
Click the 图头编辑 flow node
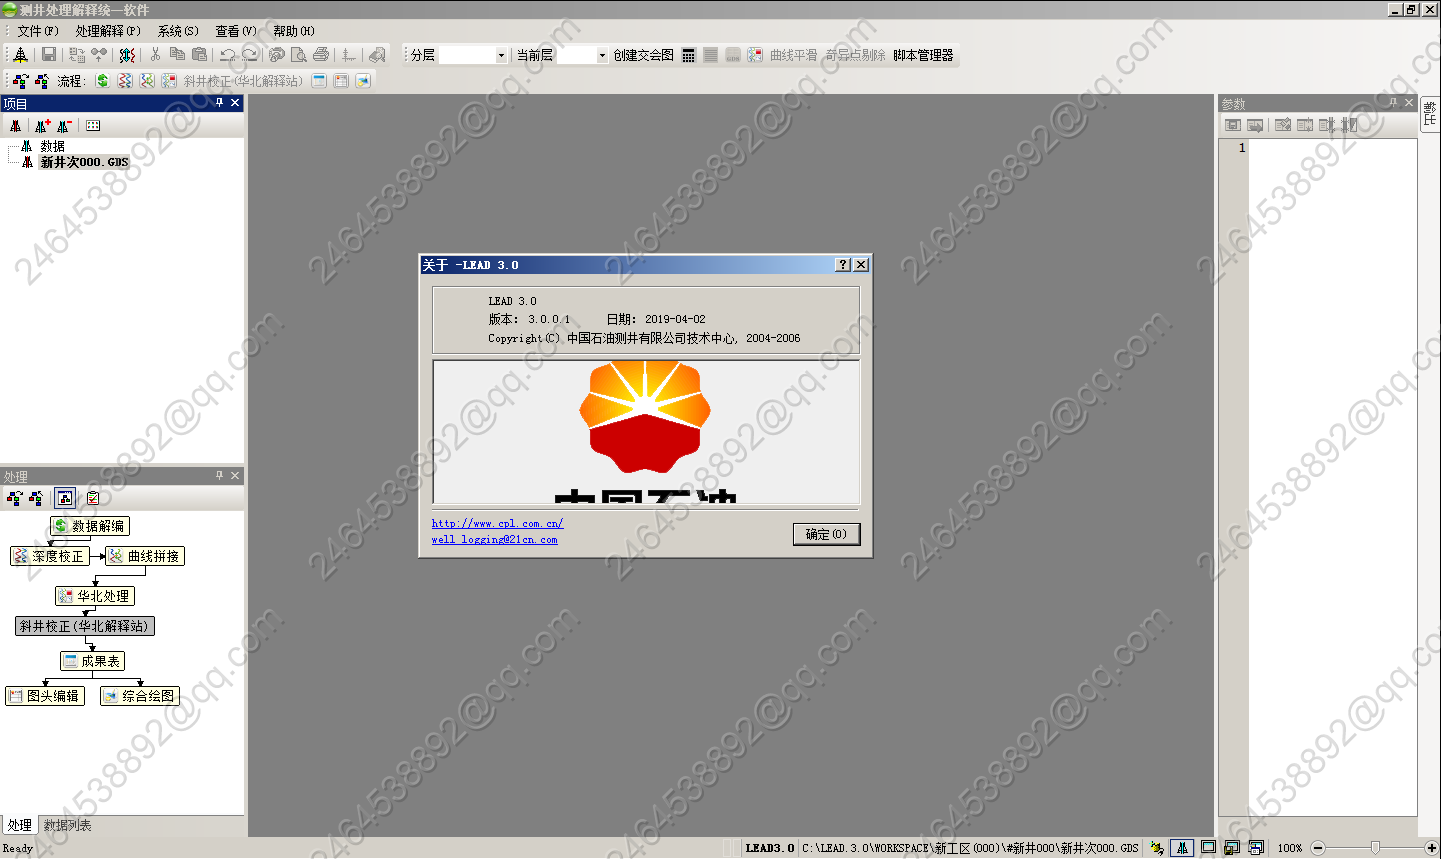point(45,696)
